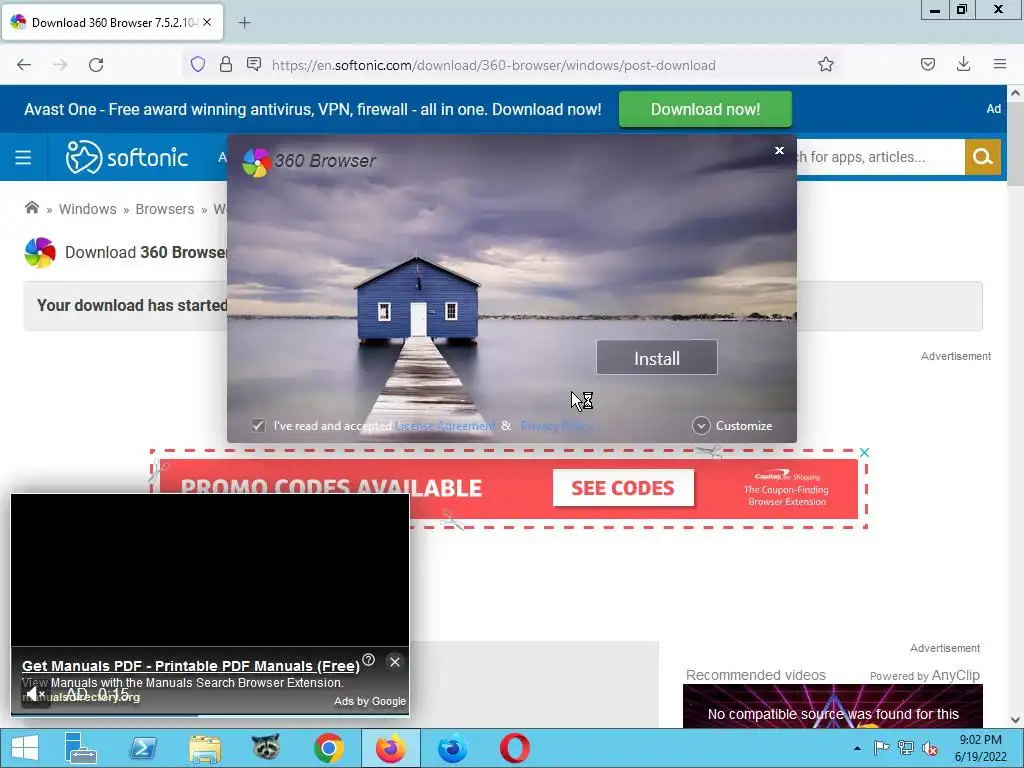Save to Pocket icon in Firefox toolbar
This screenshot has height=768, width=1024.
click(927, 64)
